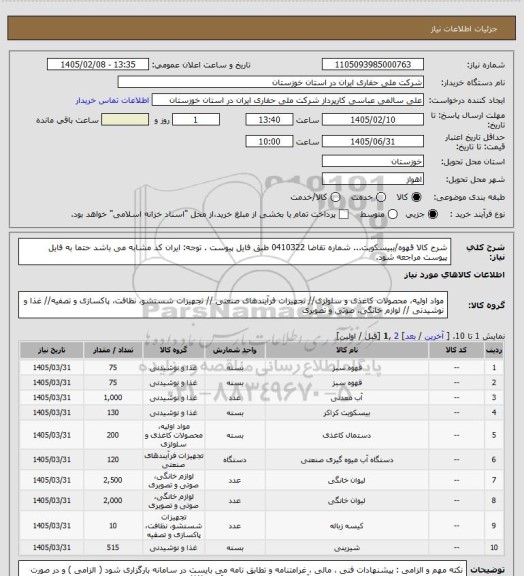The image size is (524, 576).
Task: Click the request creator name field
Action: (288, 100)
